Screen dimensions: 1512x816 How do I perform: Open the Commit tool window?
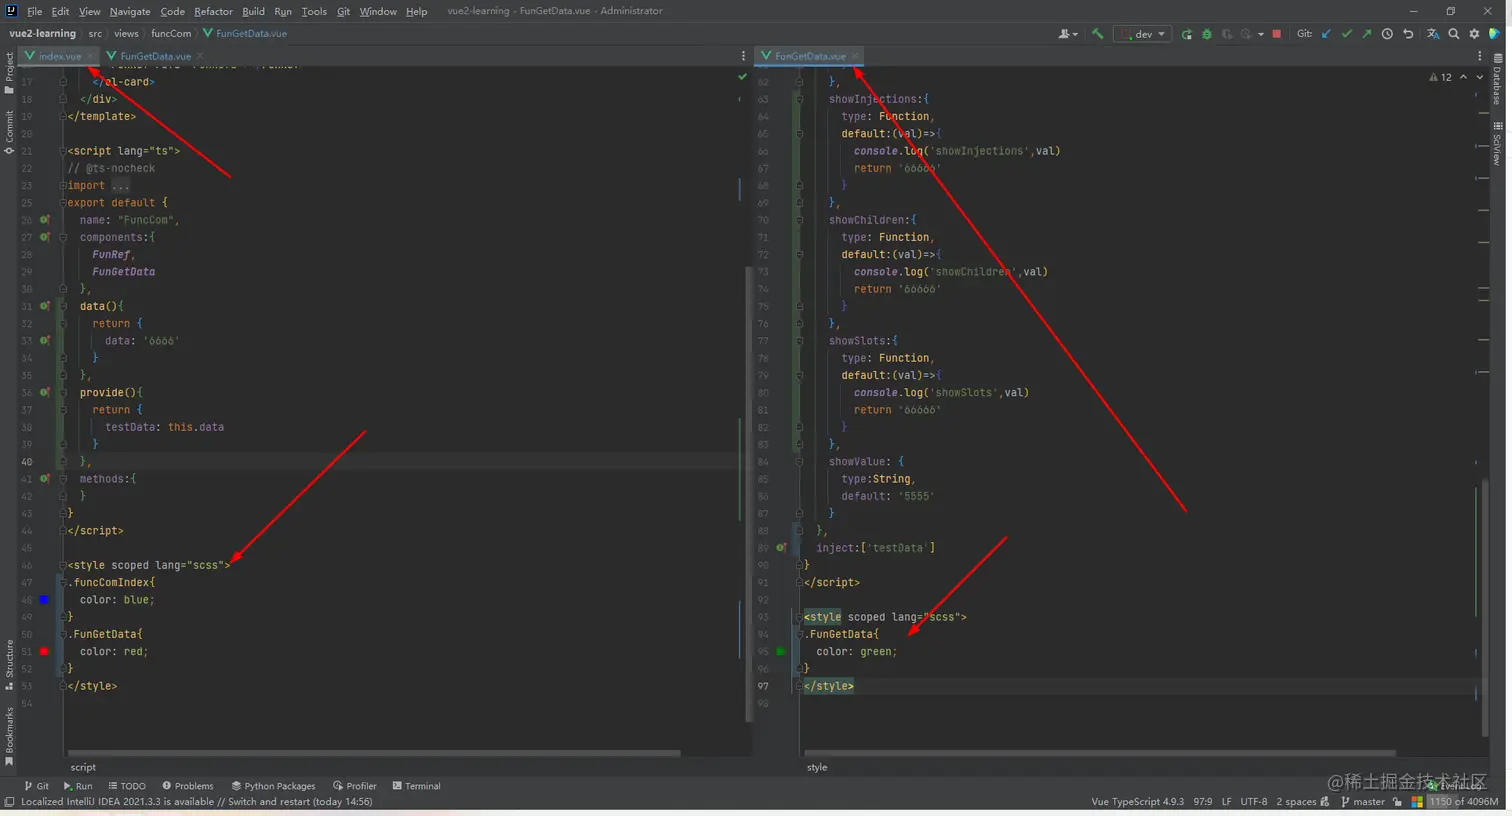pyautogui.click(x=9, y=132)
